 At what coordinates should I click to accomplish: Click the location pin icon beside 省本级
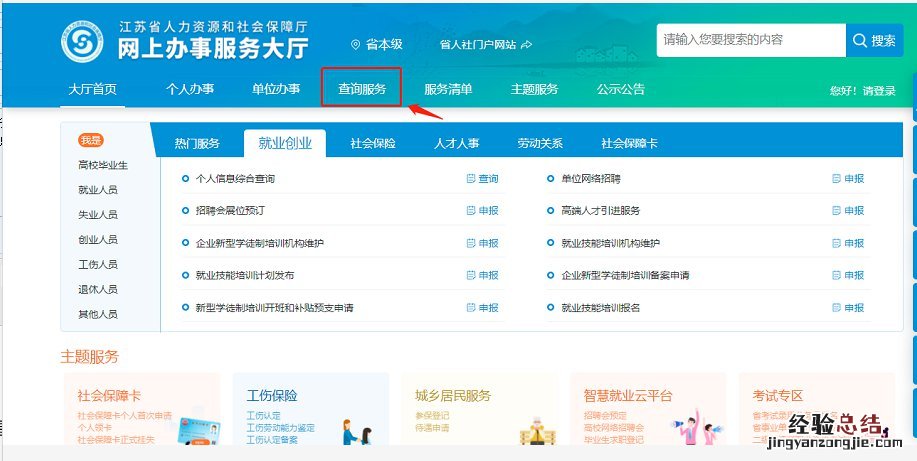(x=355, y=45)
